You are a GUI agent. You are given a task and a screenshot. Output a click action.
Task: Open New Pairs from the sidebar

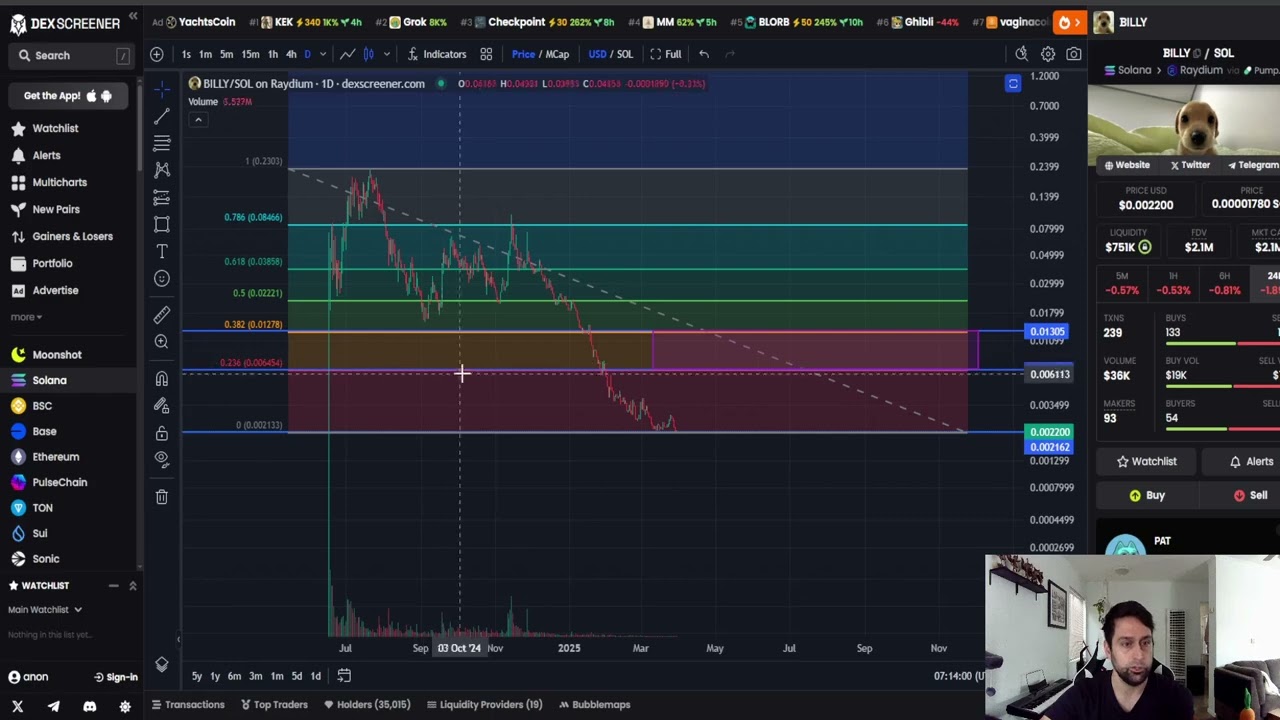coord(56,209)
